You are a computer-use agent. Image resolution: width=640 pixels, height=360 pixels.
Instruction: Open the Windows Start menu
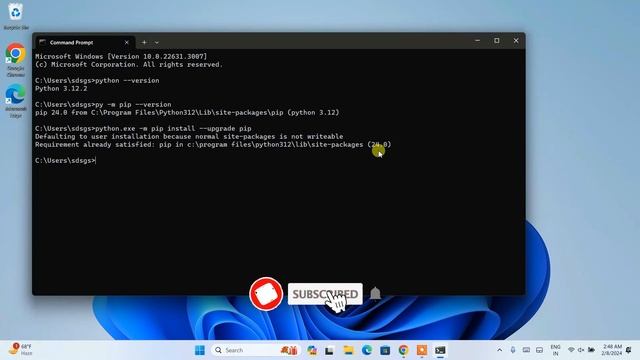coord(200,350)
